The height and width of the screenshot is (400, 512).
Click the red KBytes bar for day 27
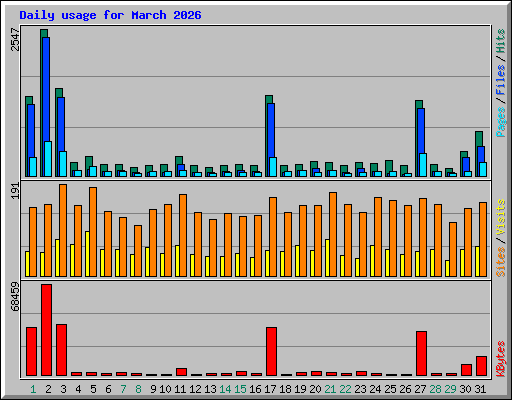[x=421, y=353]
